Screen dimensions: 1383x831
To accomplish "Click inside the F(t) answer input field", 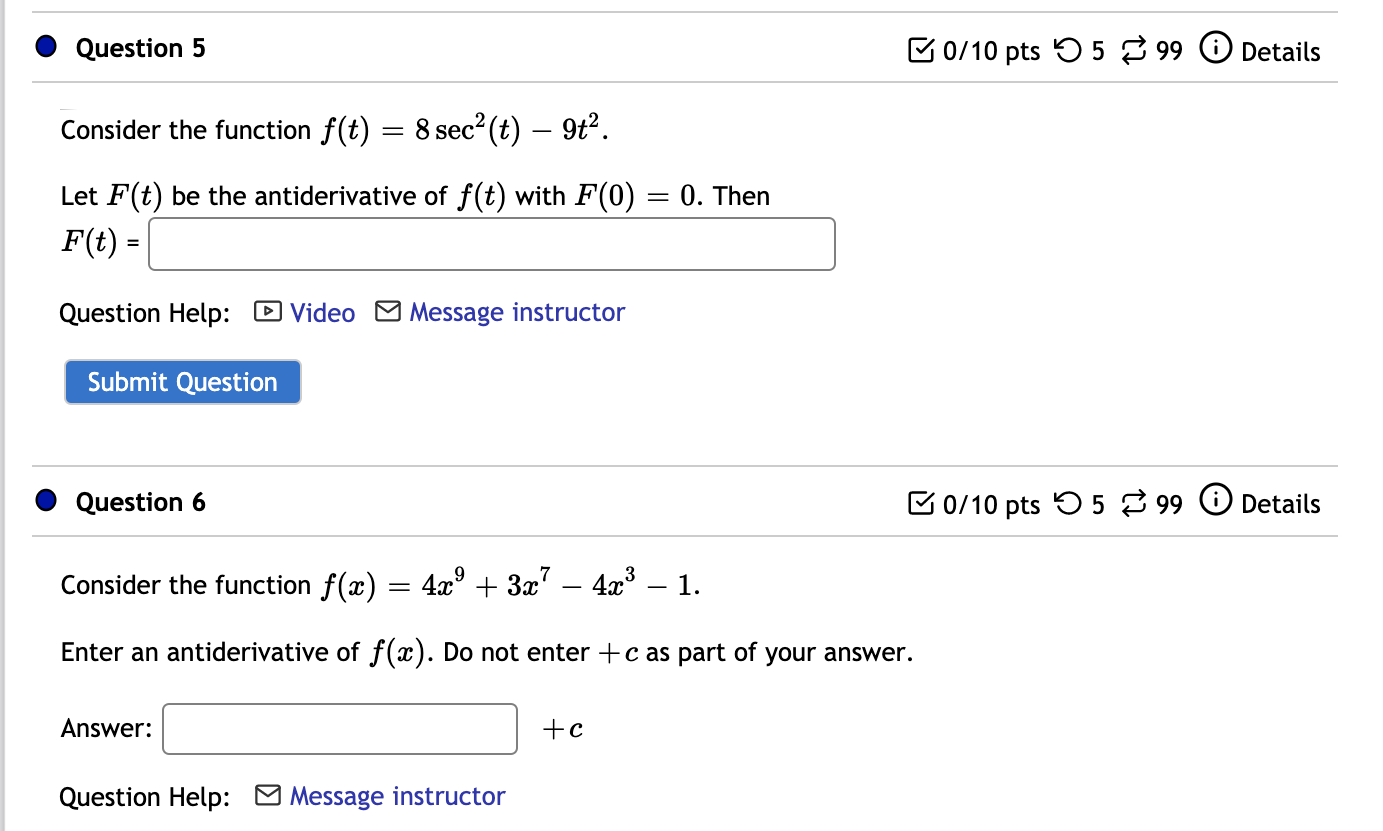I will click(x=490, y=243).
